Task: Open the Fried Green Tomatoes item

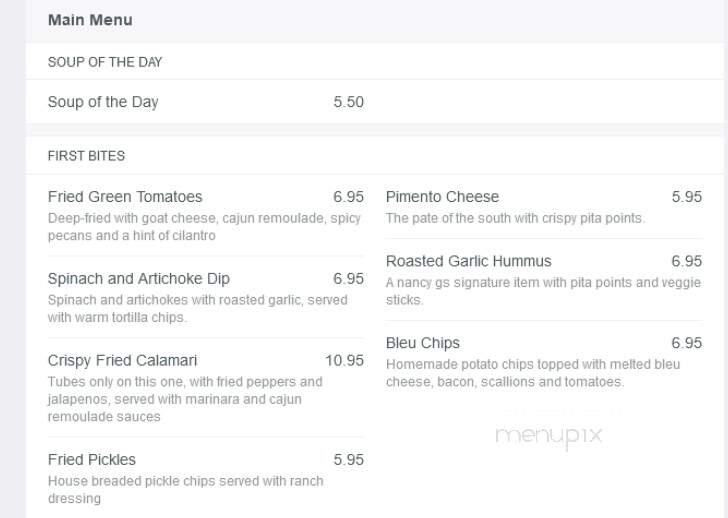Action: [x=125, y=196]
